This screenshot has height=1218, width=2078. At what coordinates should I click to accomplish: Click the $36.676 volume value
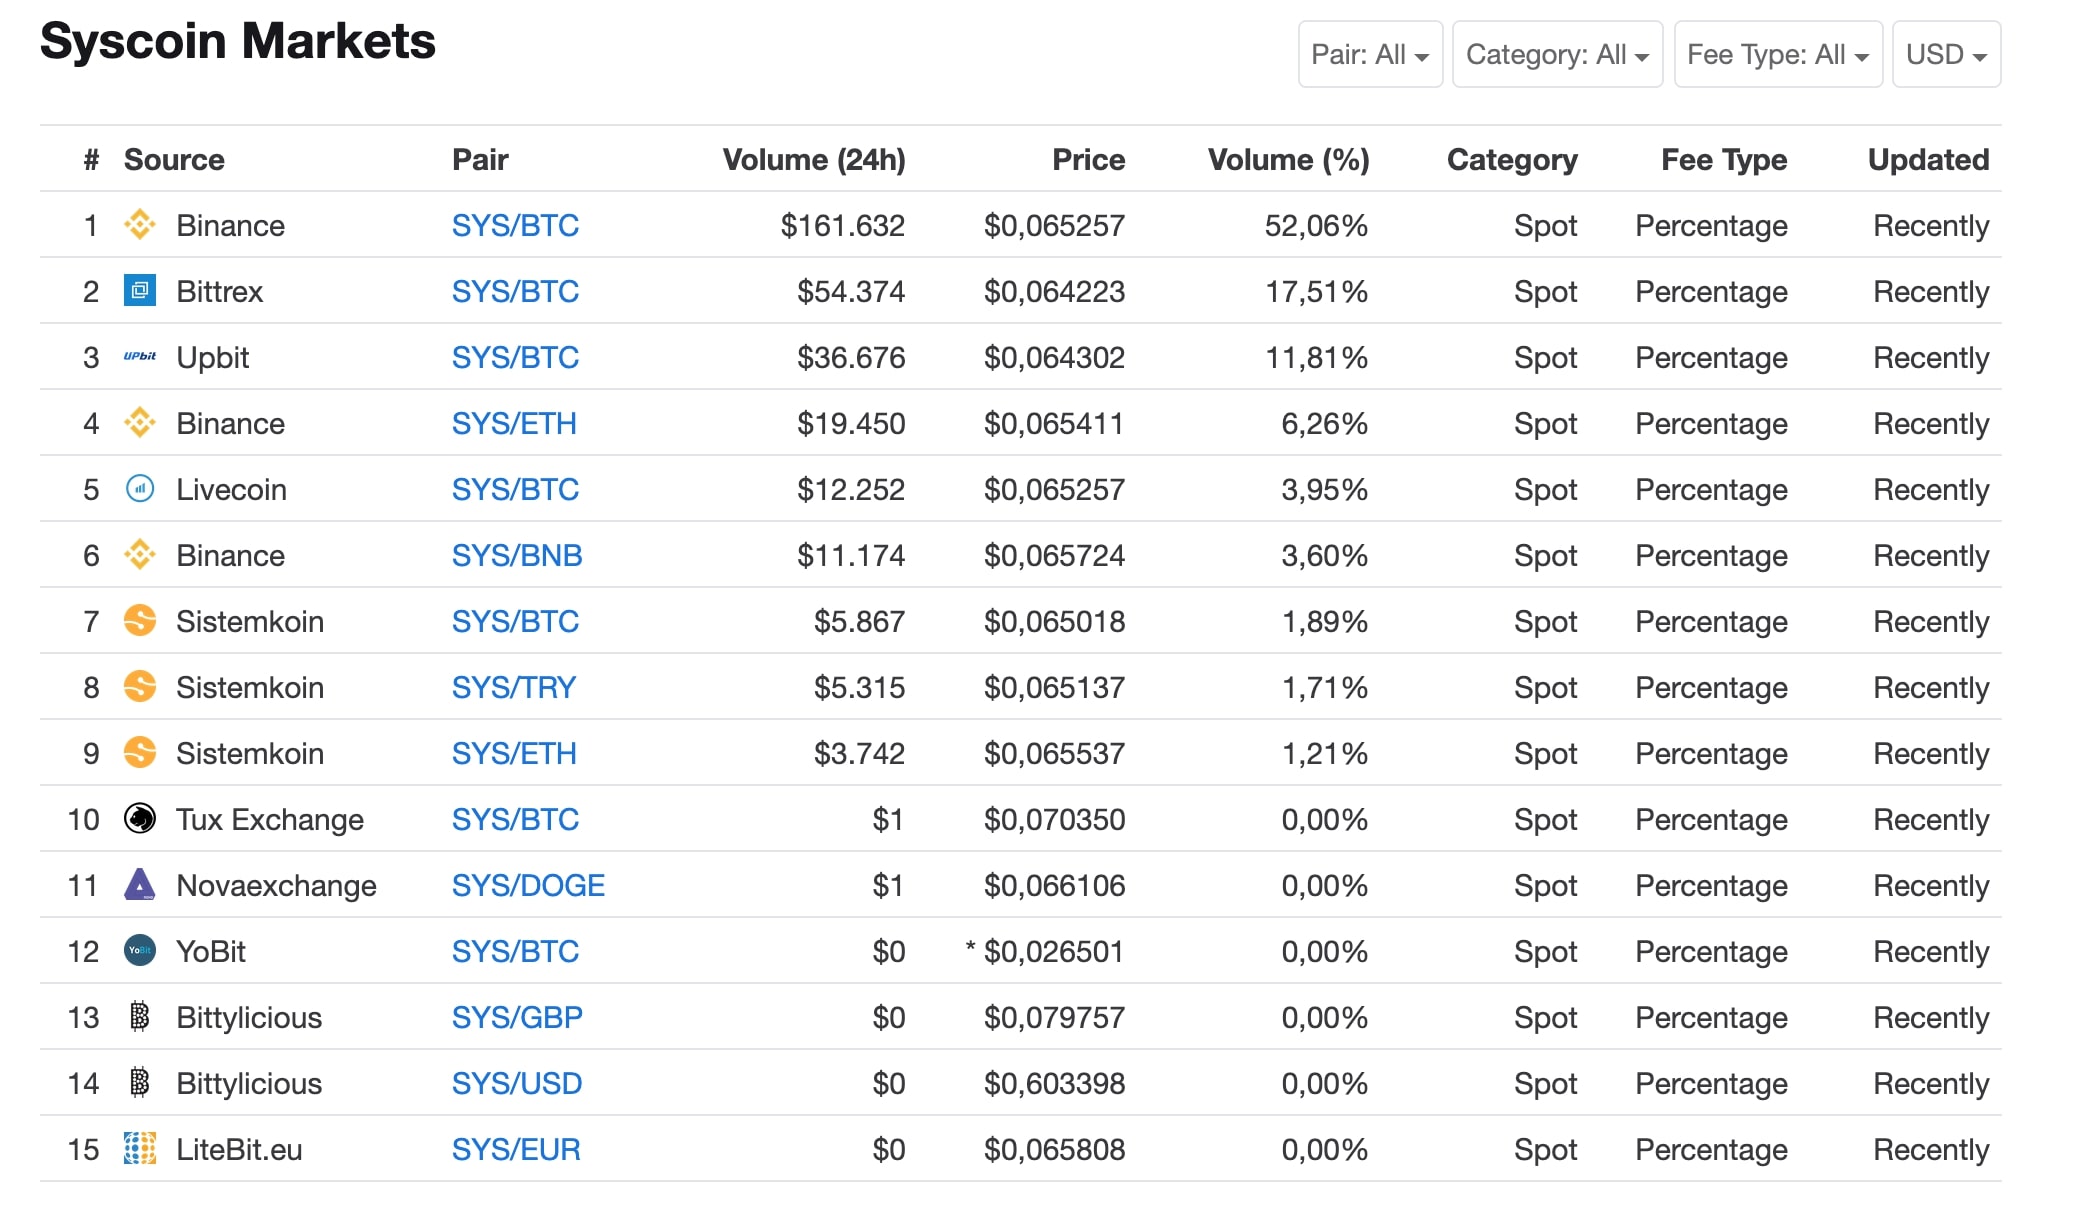(x=851, y=358)
